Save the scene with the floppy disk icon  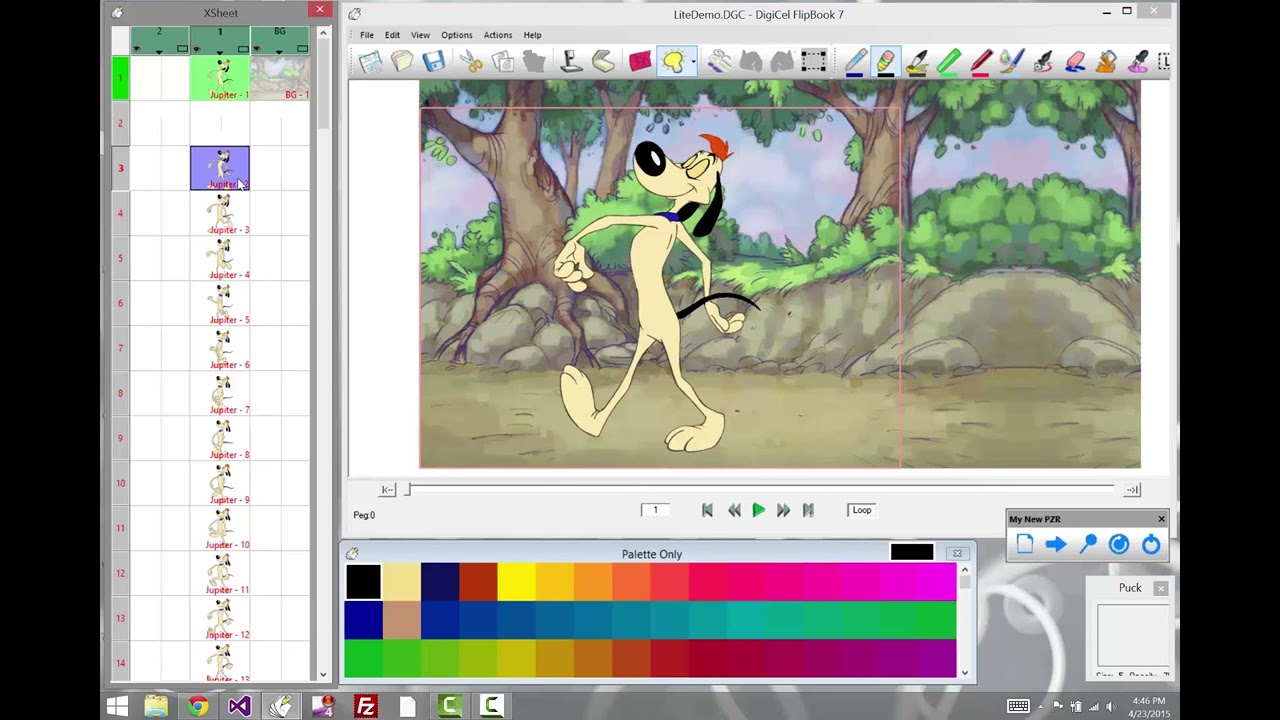tap(433, 62)
